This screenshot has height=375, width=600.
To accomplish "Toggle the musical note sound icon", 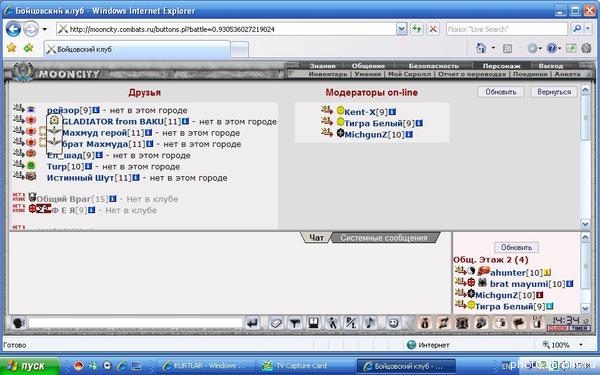I will 370,323.
